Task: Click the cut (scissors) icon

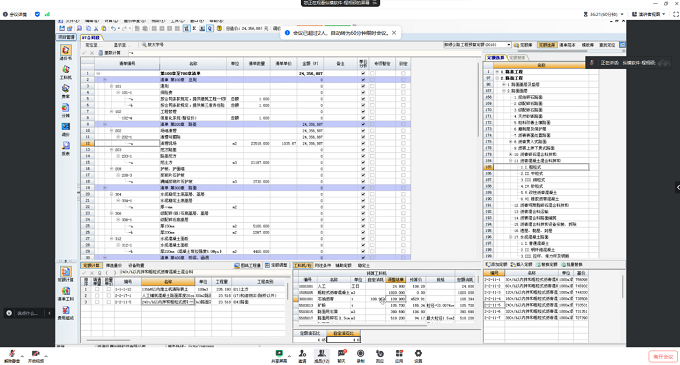Action: 96,28
